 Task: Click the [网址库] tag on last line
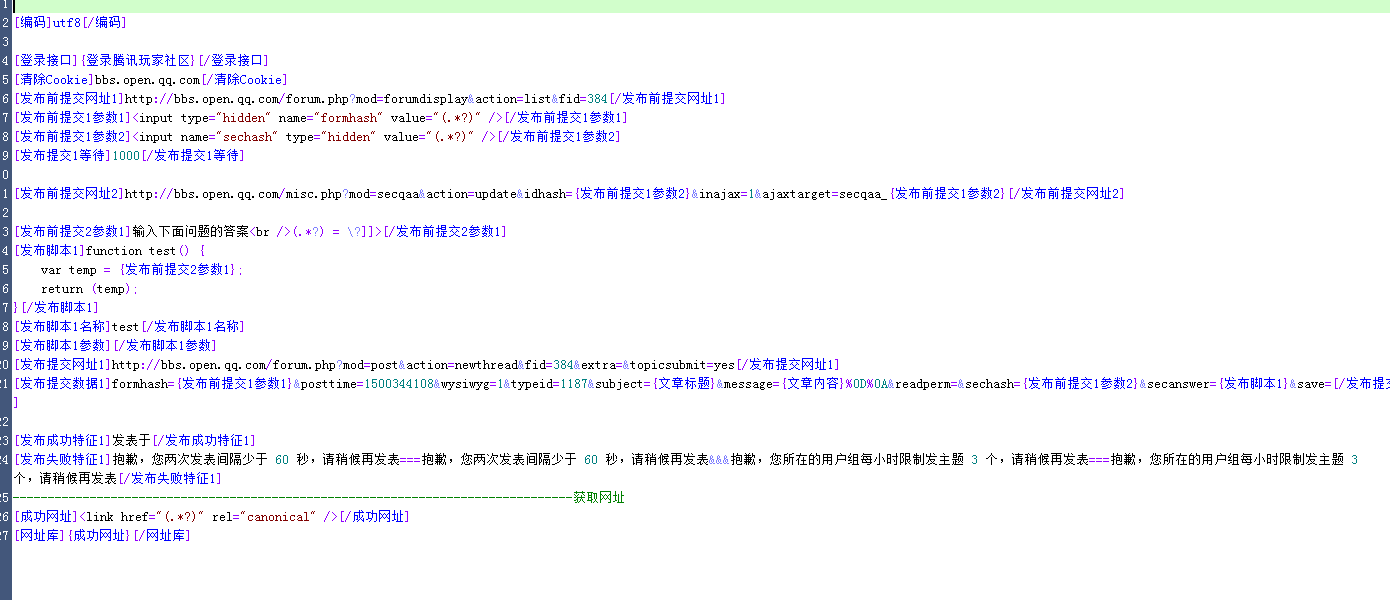point(40,535)
